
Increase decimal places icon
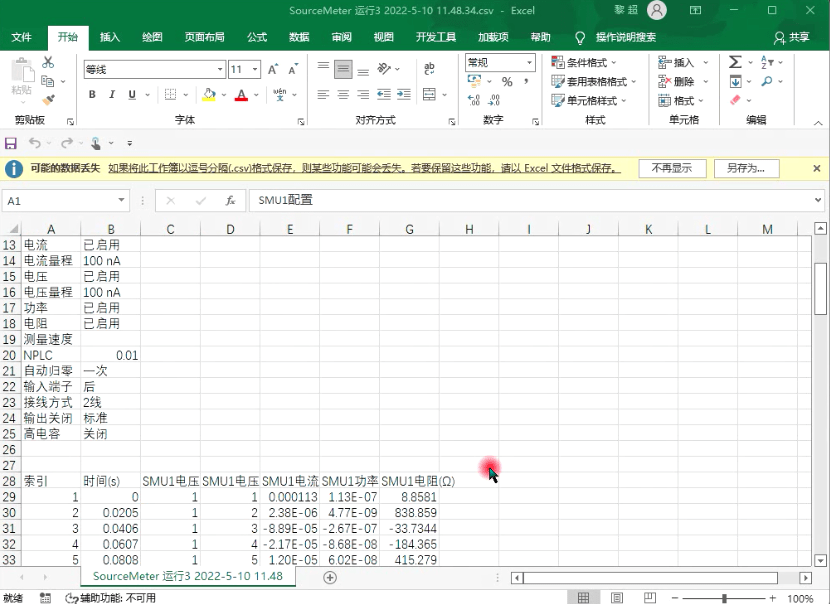pyautogui.click(x=474, y=100)
